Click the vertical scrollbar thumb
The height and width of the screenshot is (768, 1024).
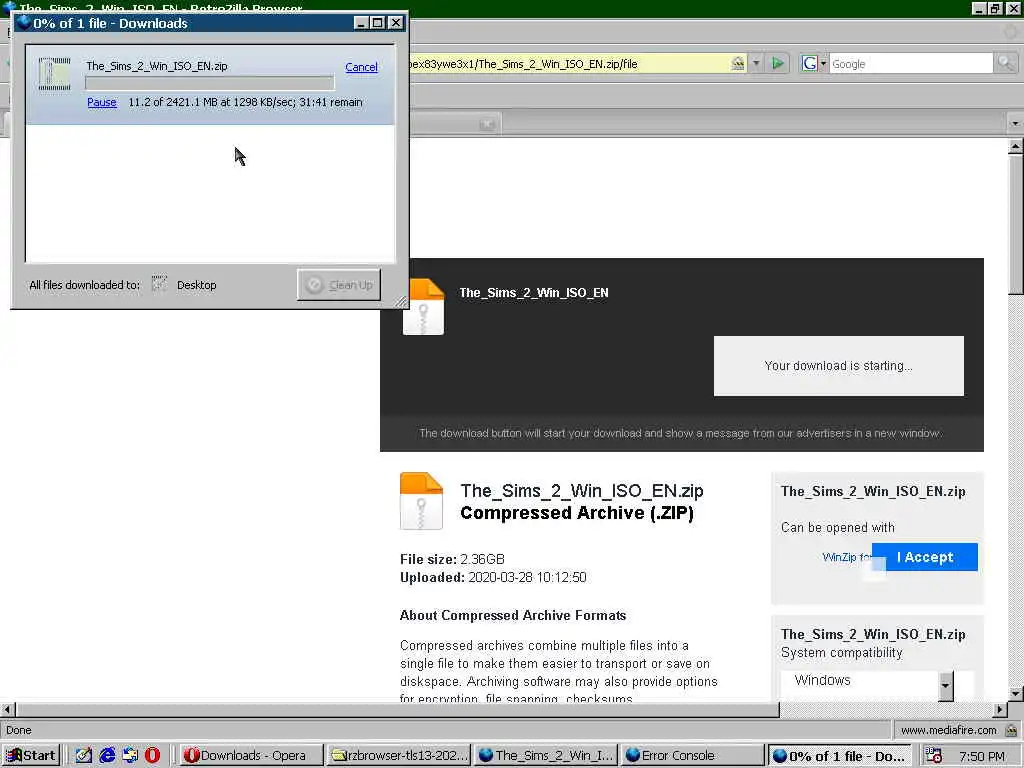click(1015, 224)
